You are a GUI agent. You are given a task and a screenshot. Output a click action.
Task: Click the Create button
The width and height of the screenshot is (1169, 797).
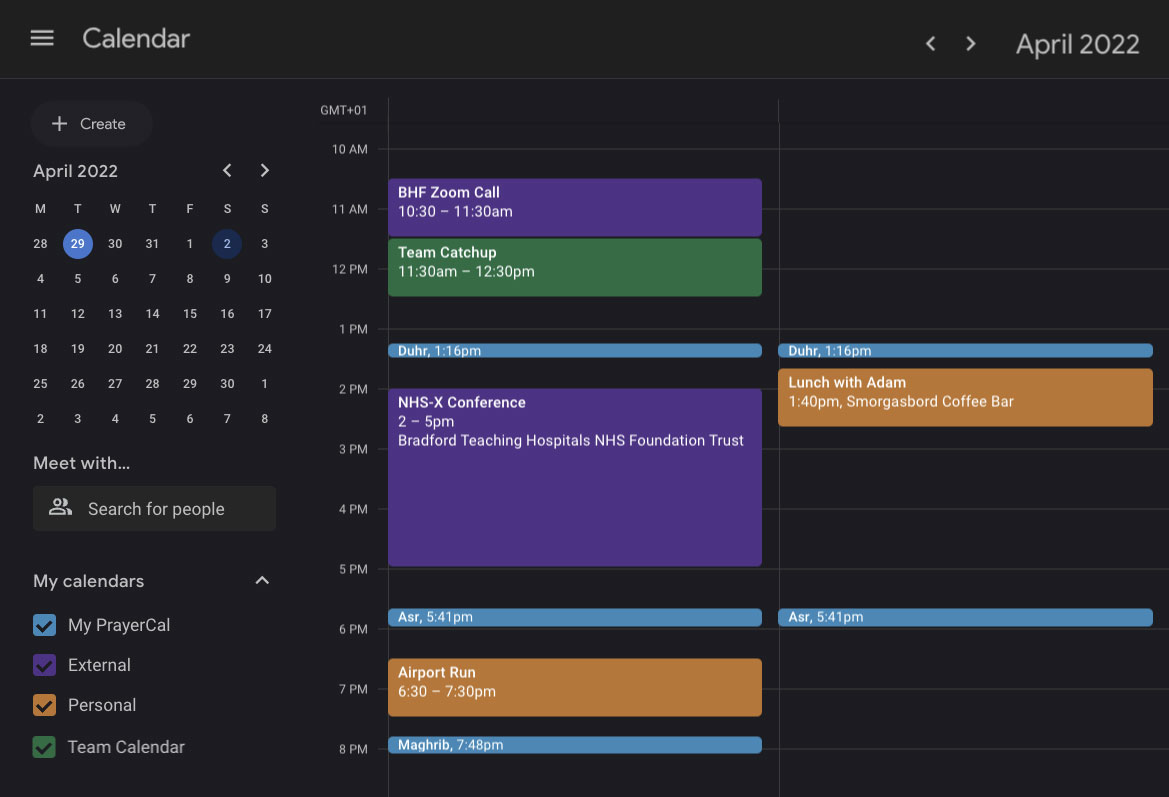tap(91, 123)
